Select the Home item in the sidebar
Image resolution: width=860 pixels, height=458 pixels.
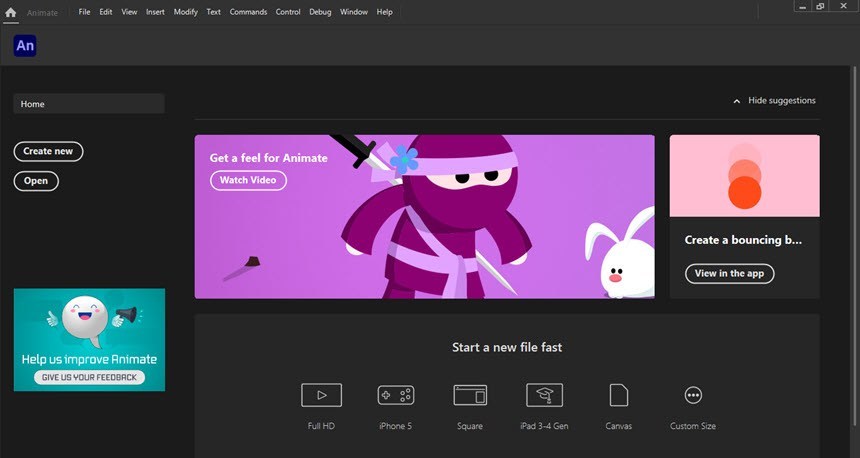tap(89, 104)
